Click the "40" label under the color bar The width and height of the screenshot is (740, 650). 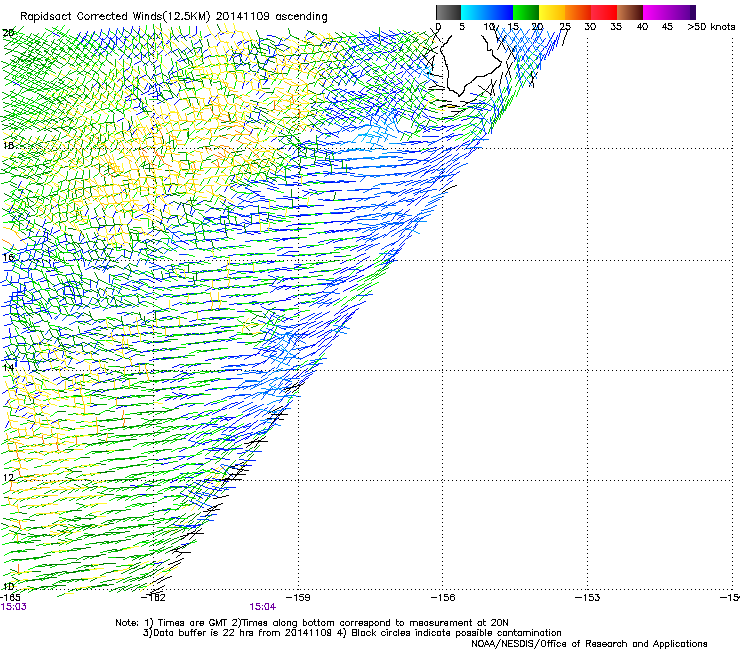[642, 27]
